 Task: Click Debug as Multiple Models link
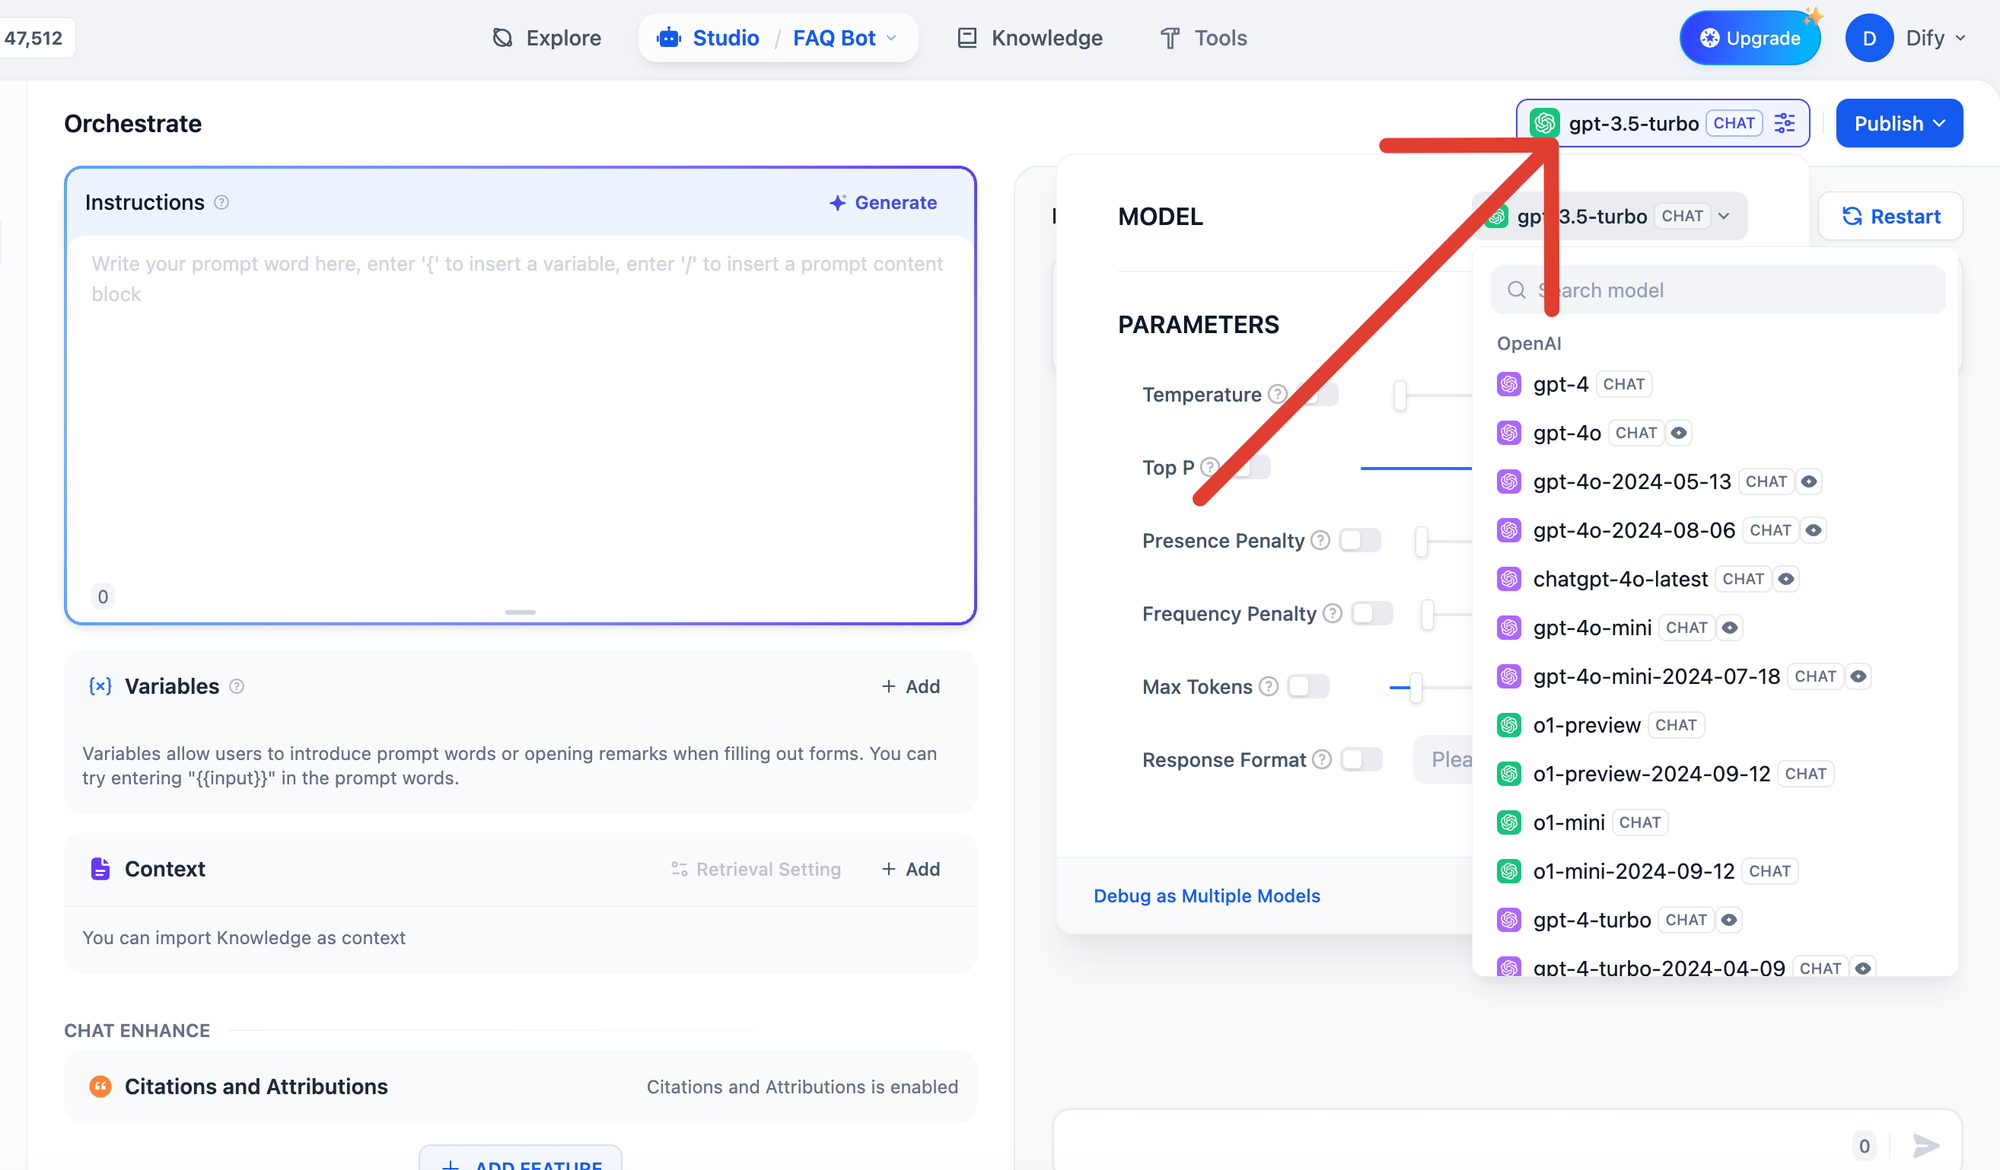(1207, 896)
